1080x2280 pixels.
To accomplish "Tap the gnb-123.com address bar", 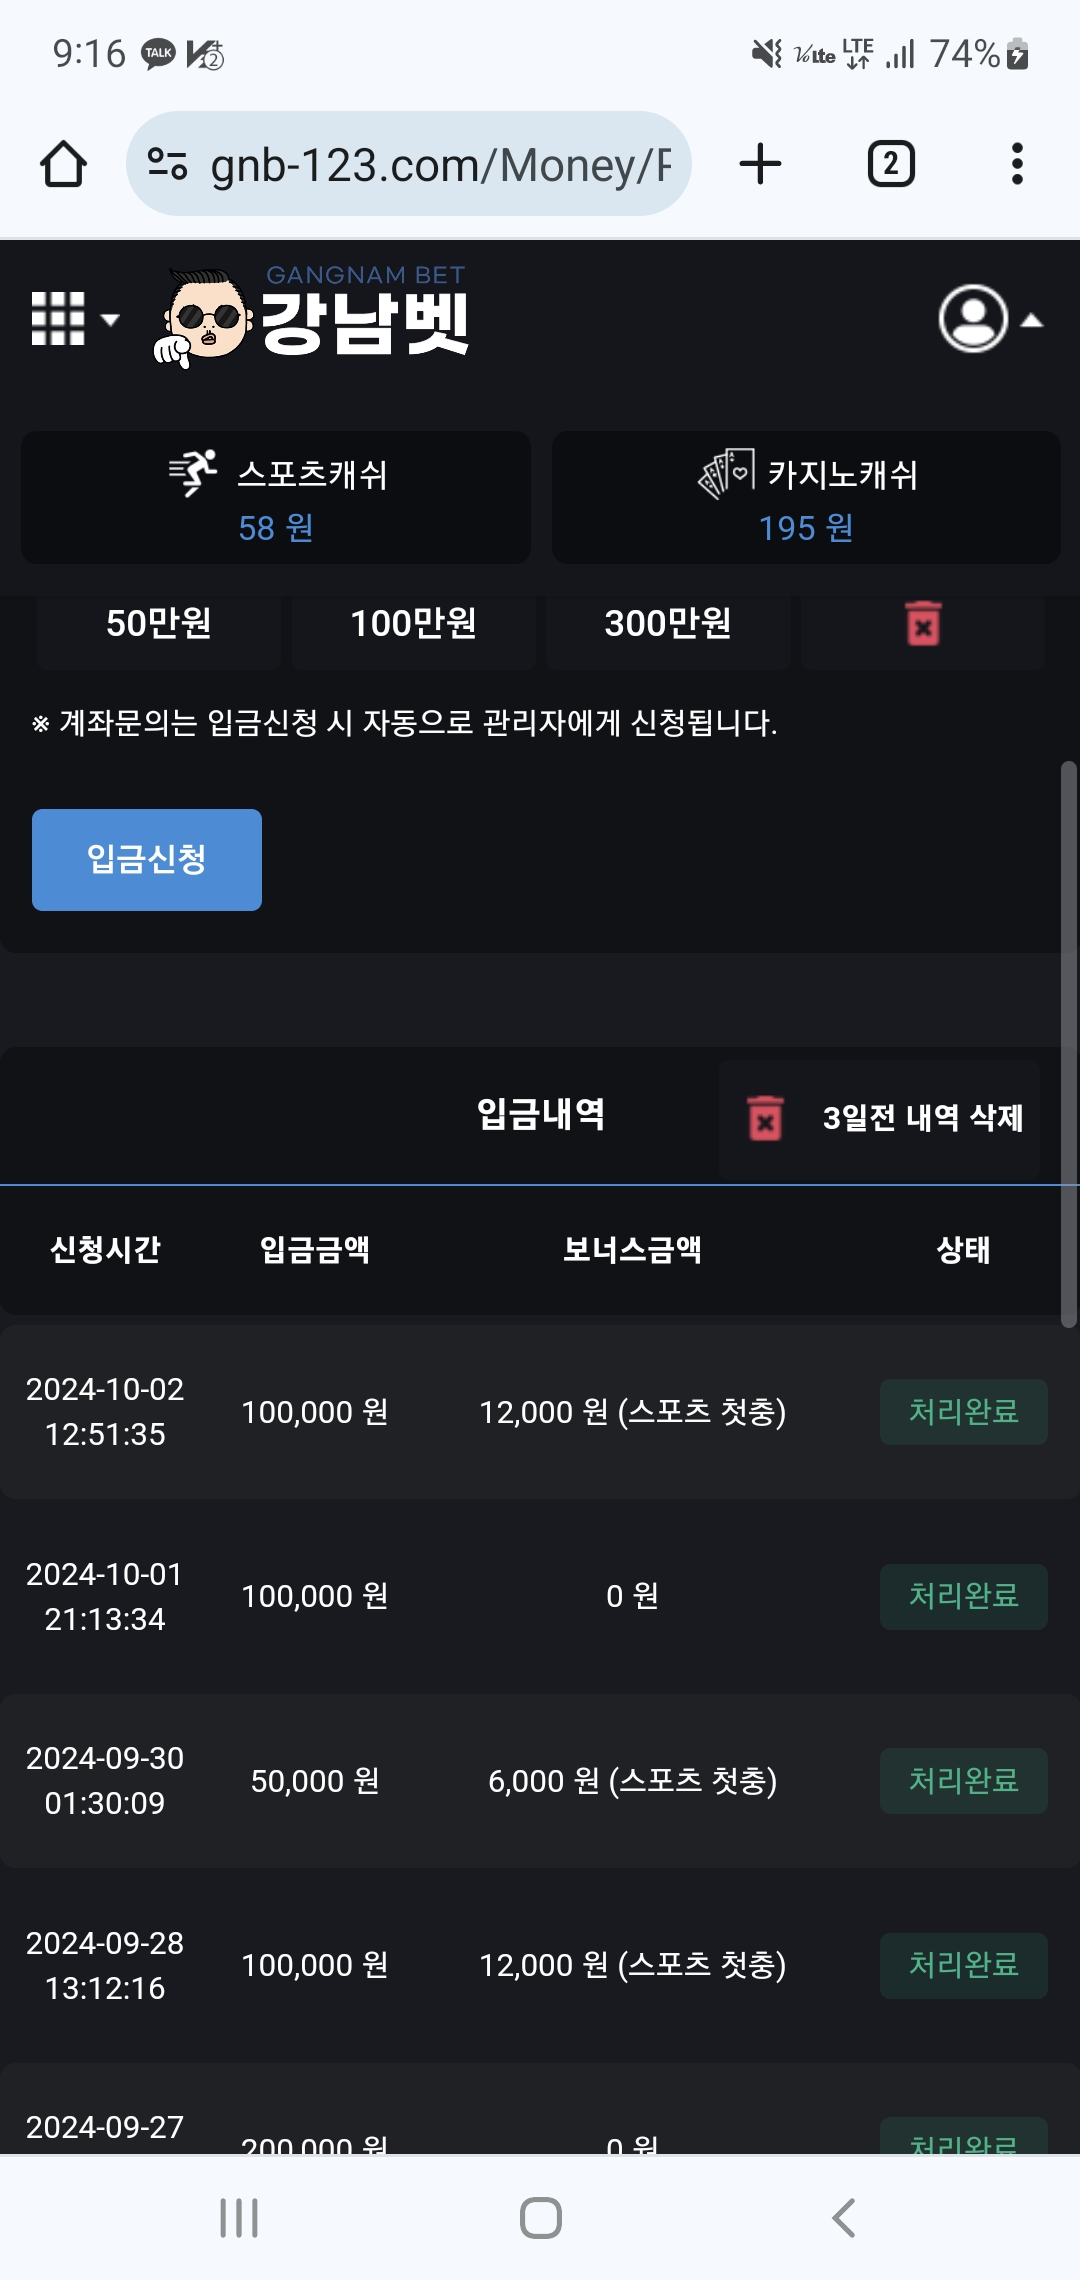I will (440, 164).
